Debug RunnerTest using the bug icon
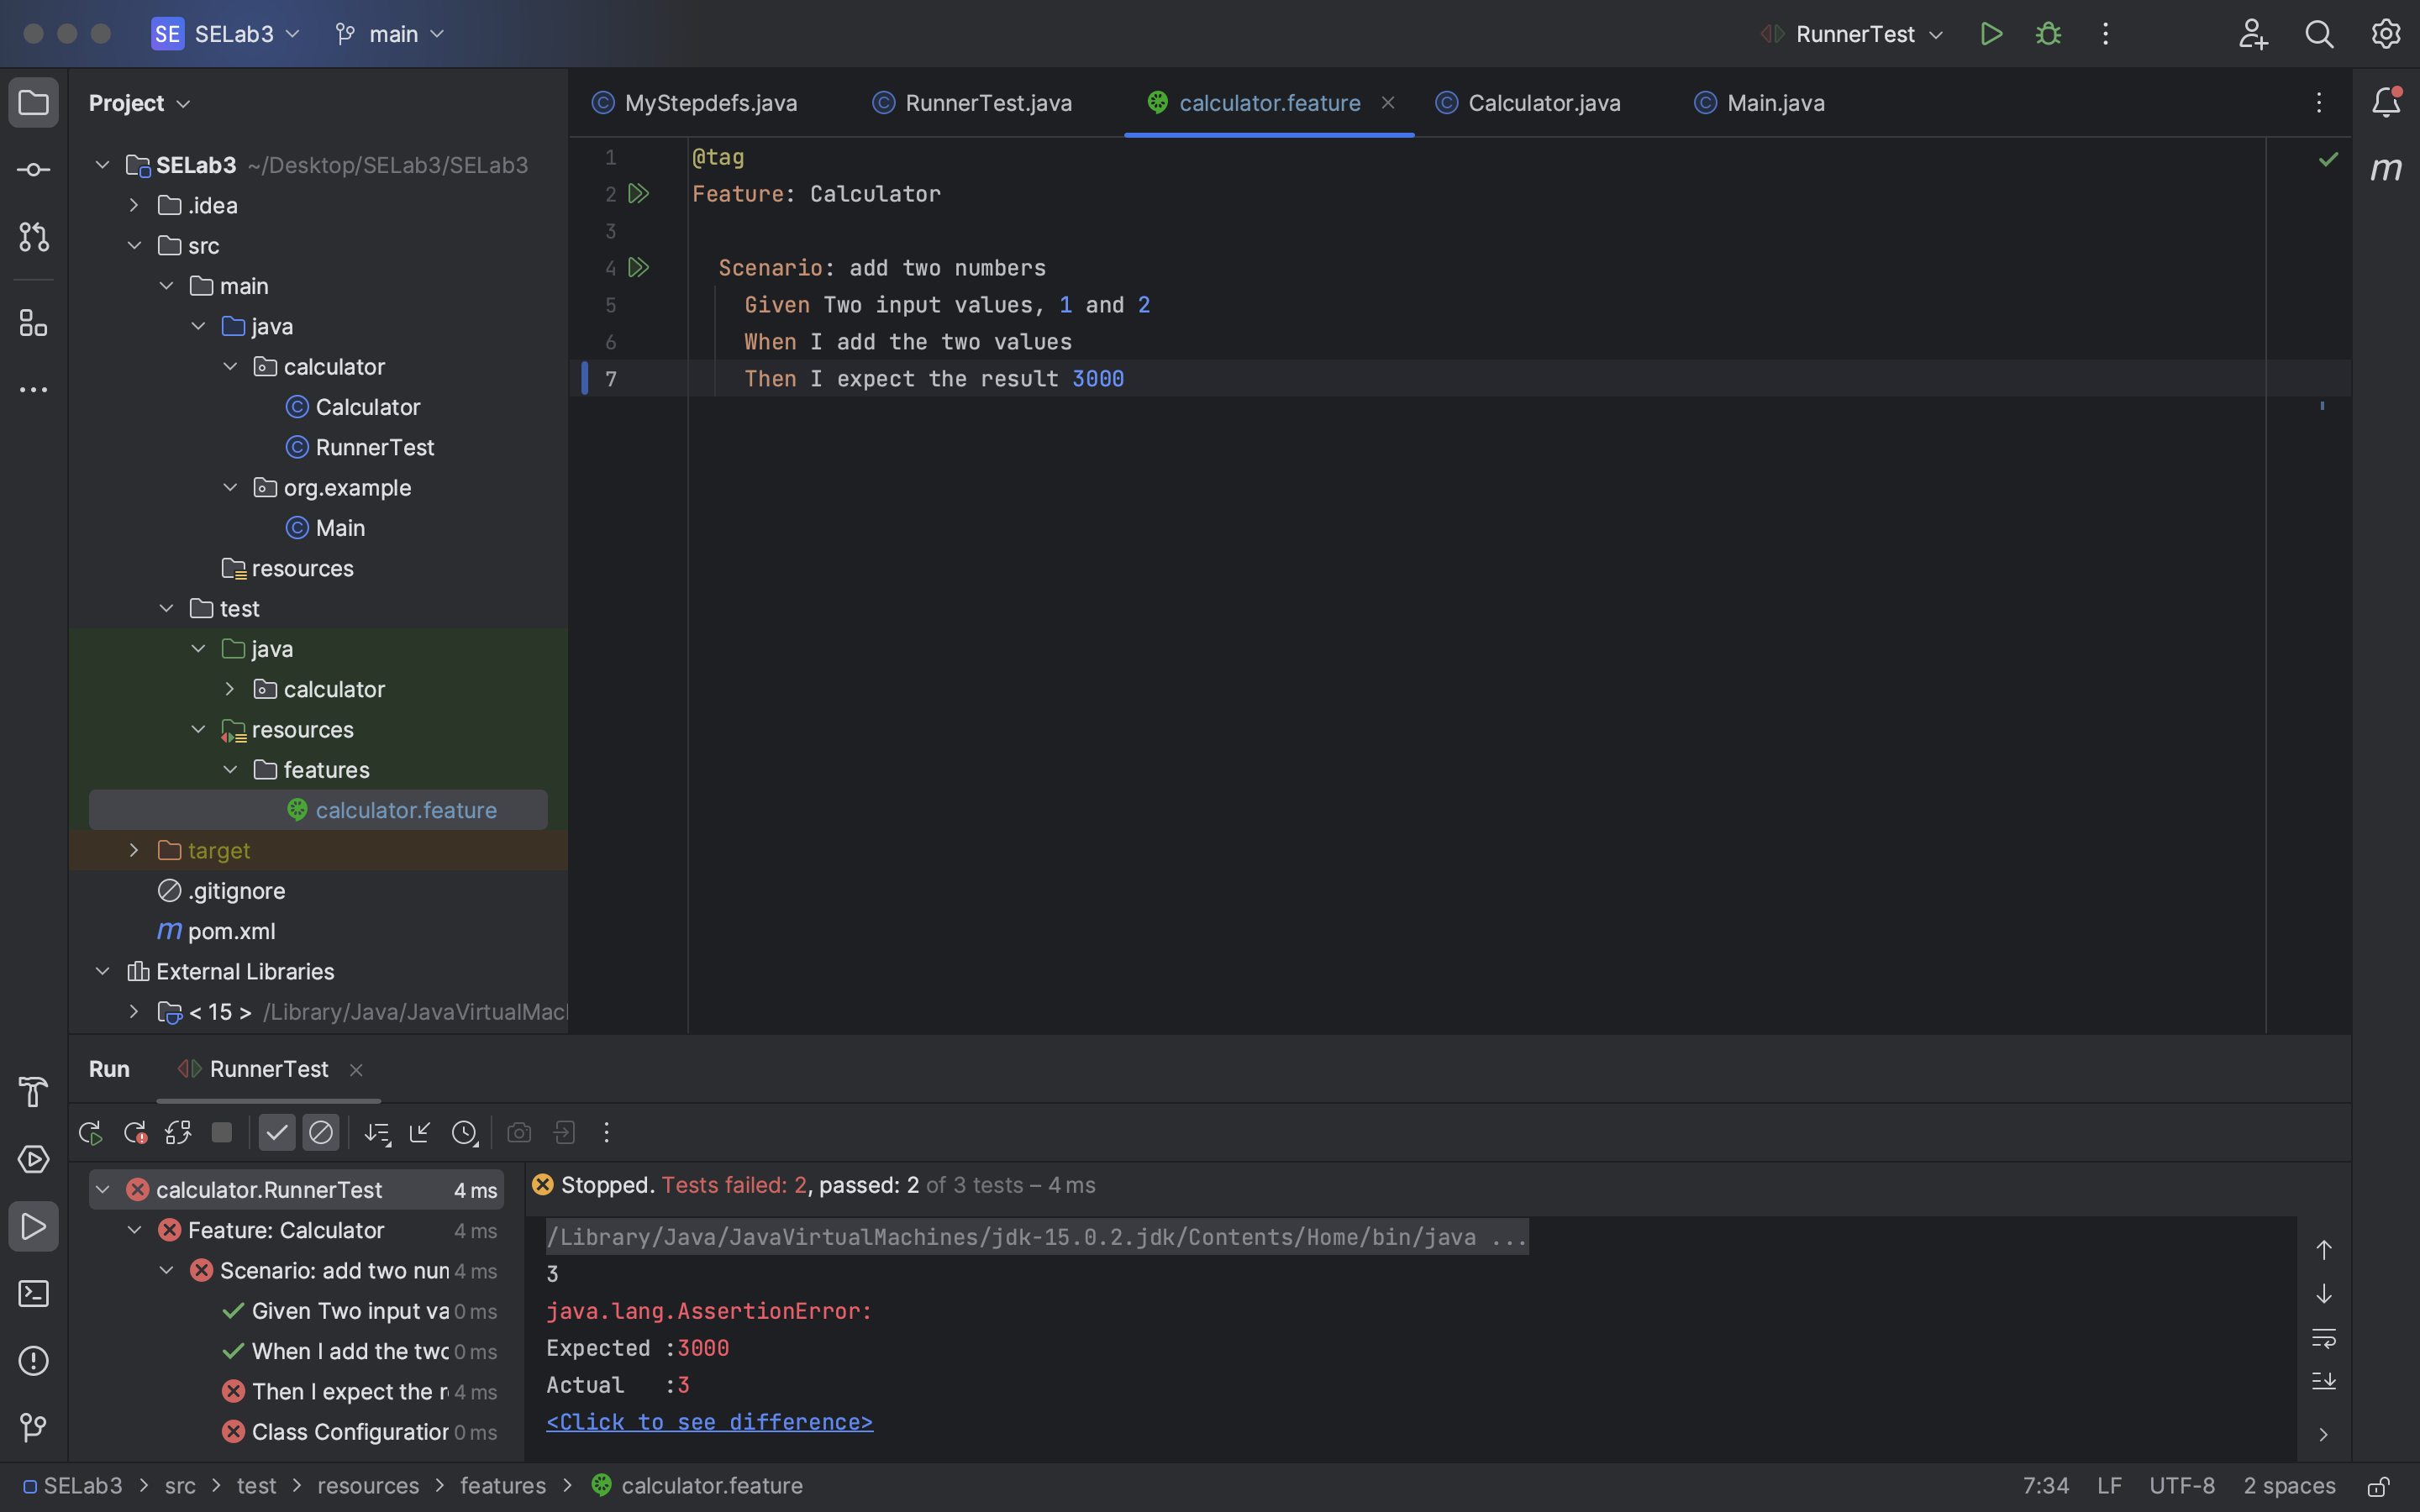This screenshot has height=1512, width=2420. (x=2048, y=33)
